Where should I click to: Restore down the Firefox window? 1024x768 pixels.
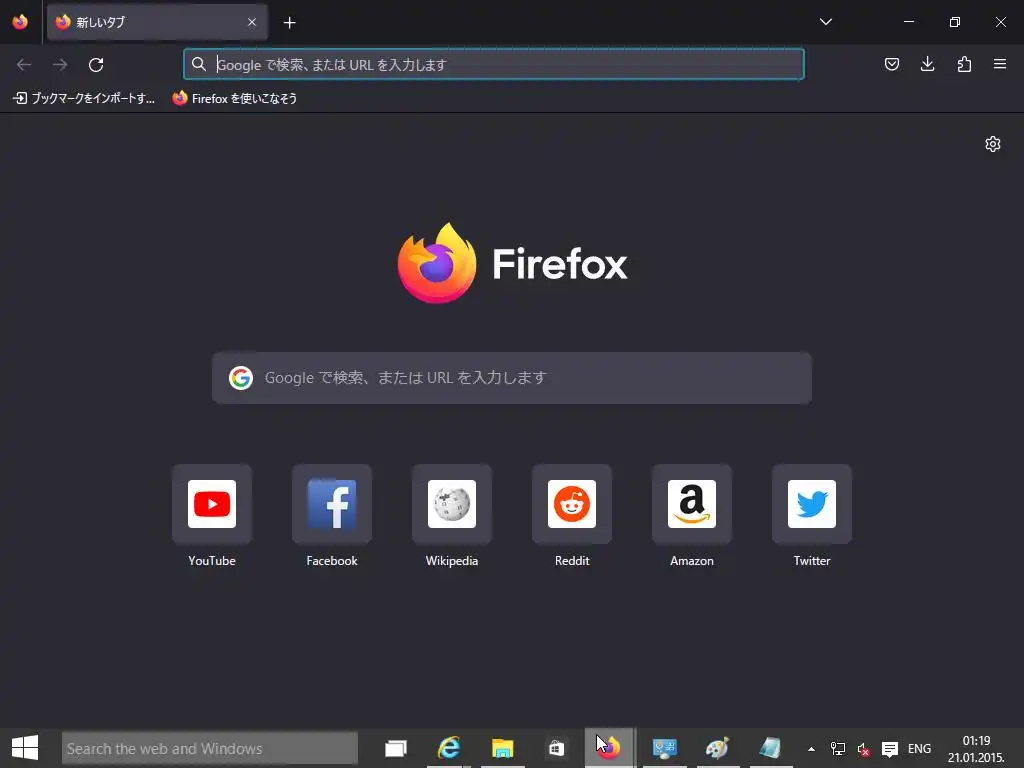(954, 22)
